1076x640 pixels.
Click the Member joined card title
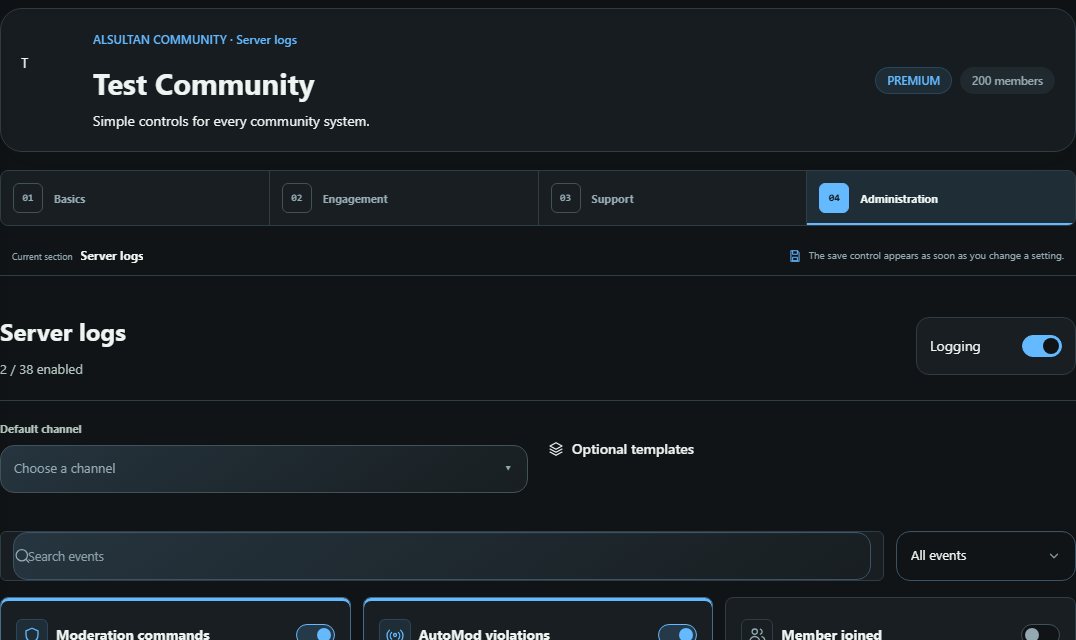point(831,635)
